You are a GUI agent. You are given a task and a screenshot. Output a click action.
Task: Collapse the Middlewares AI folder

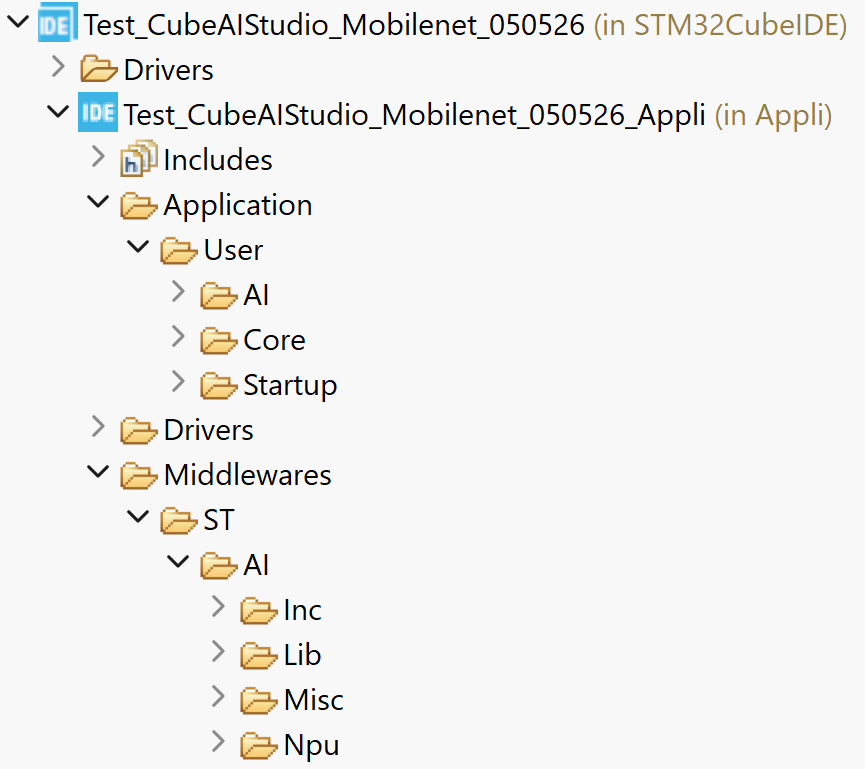tap(178, 562)
